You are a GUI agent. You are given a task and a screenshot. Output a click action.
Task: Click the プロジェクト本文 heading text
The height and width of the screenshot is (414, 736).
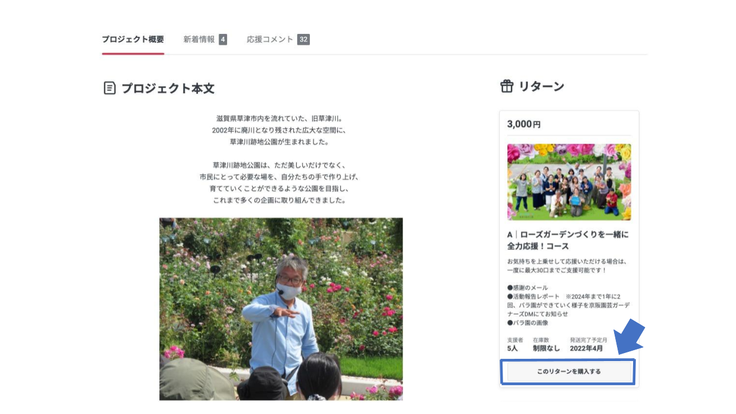pos(167,88)
